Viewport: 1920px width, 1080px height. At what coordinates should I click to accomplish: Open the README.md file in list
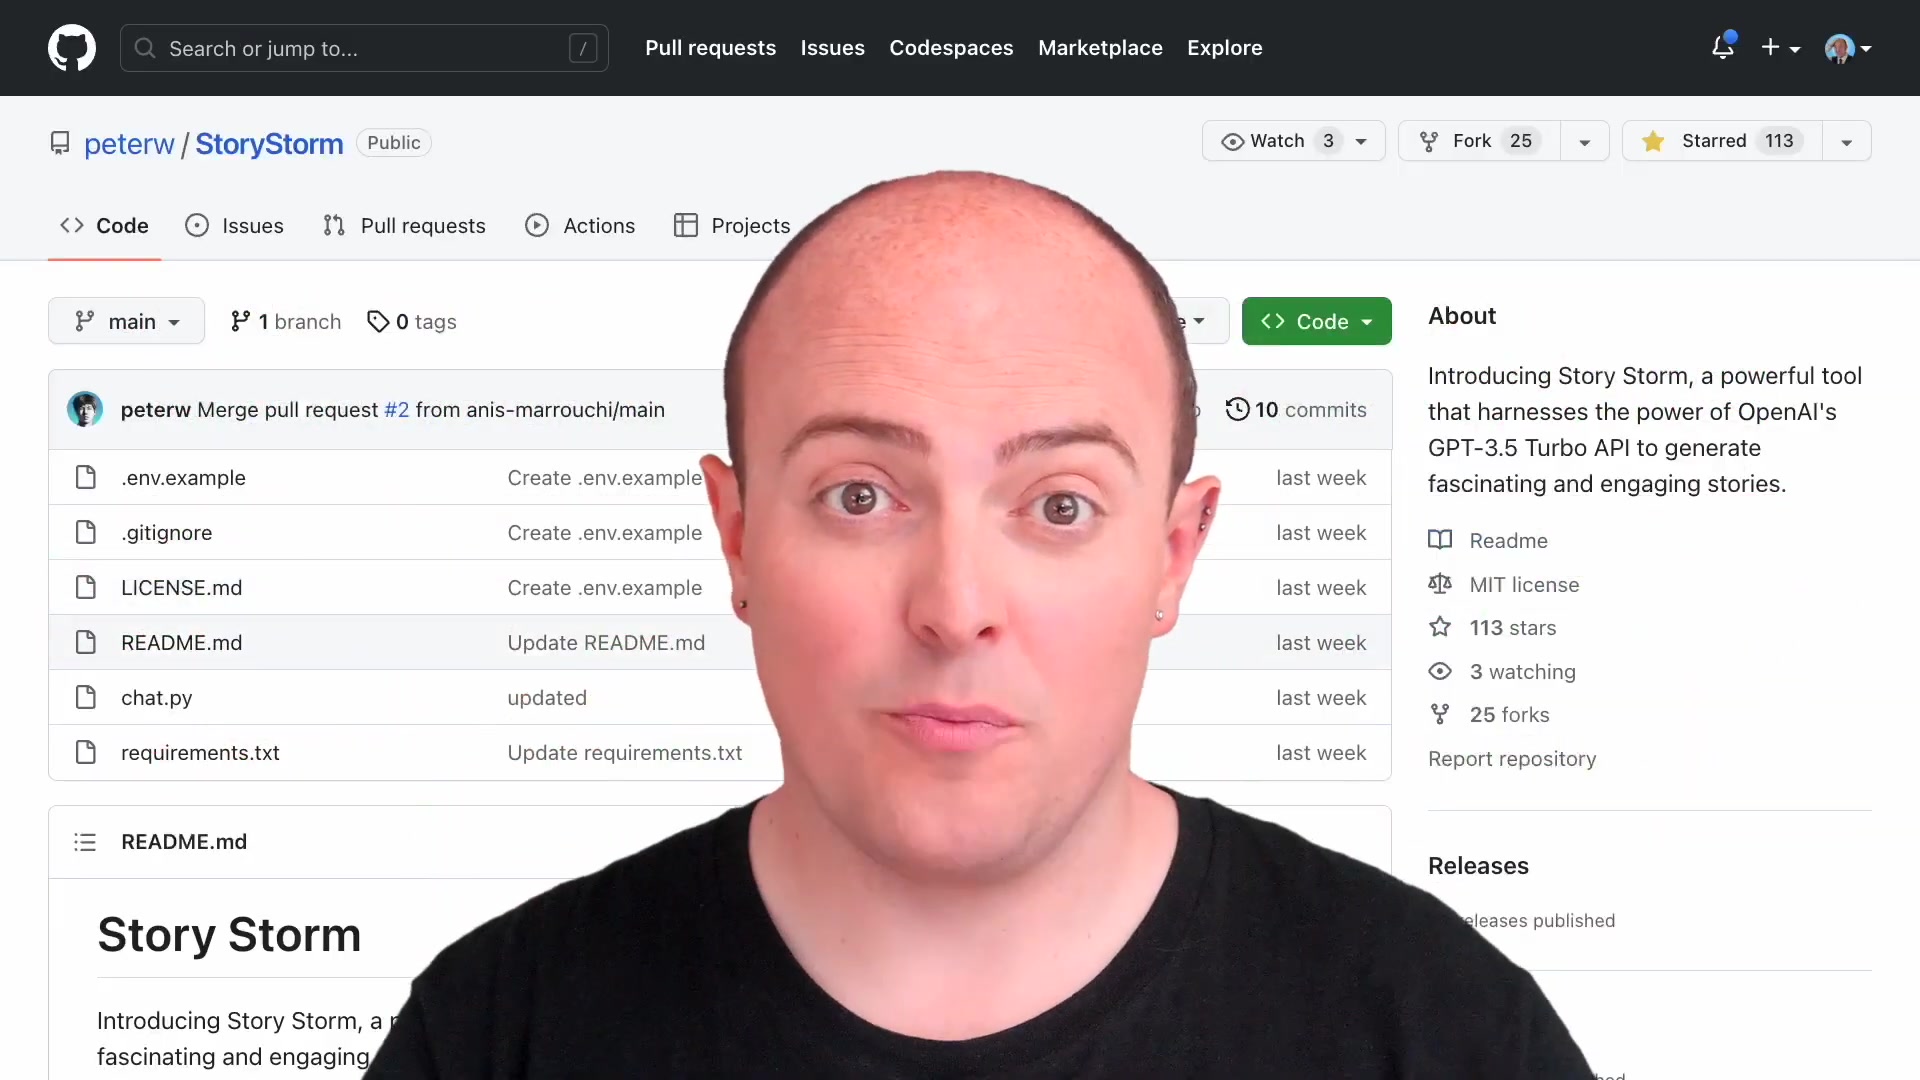[182, 643]
